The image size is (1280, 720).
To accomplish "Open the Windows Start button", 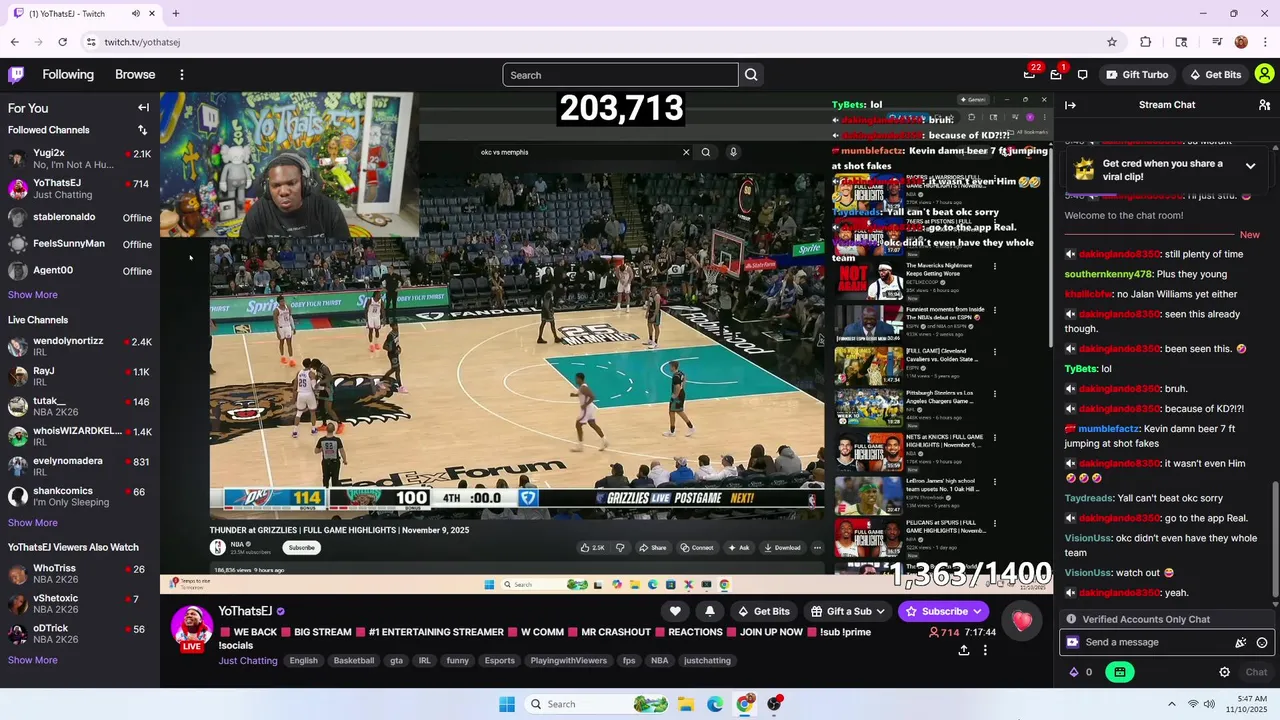I will coord(507,704).
